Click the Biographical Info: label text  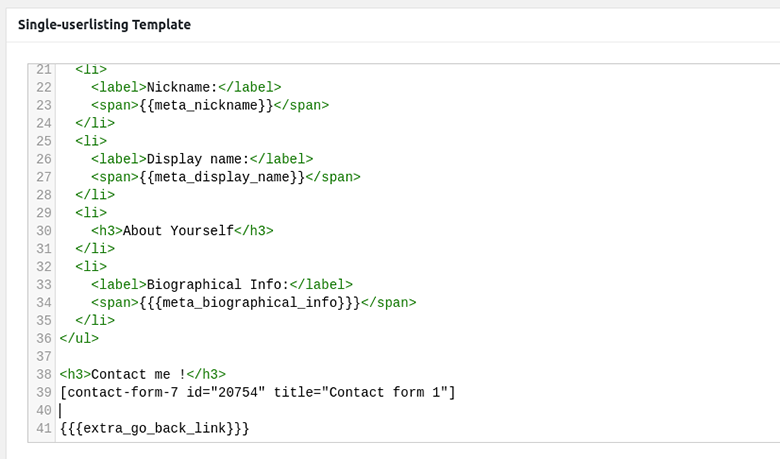217,284
